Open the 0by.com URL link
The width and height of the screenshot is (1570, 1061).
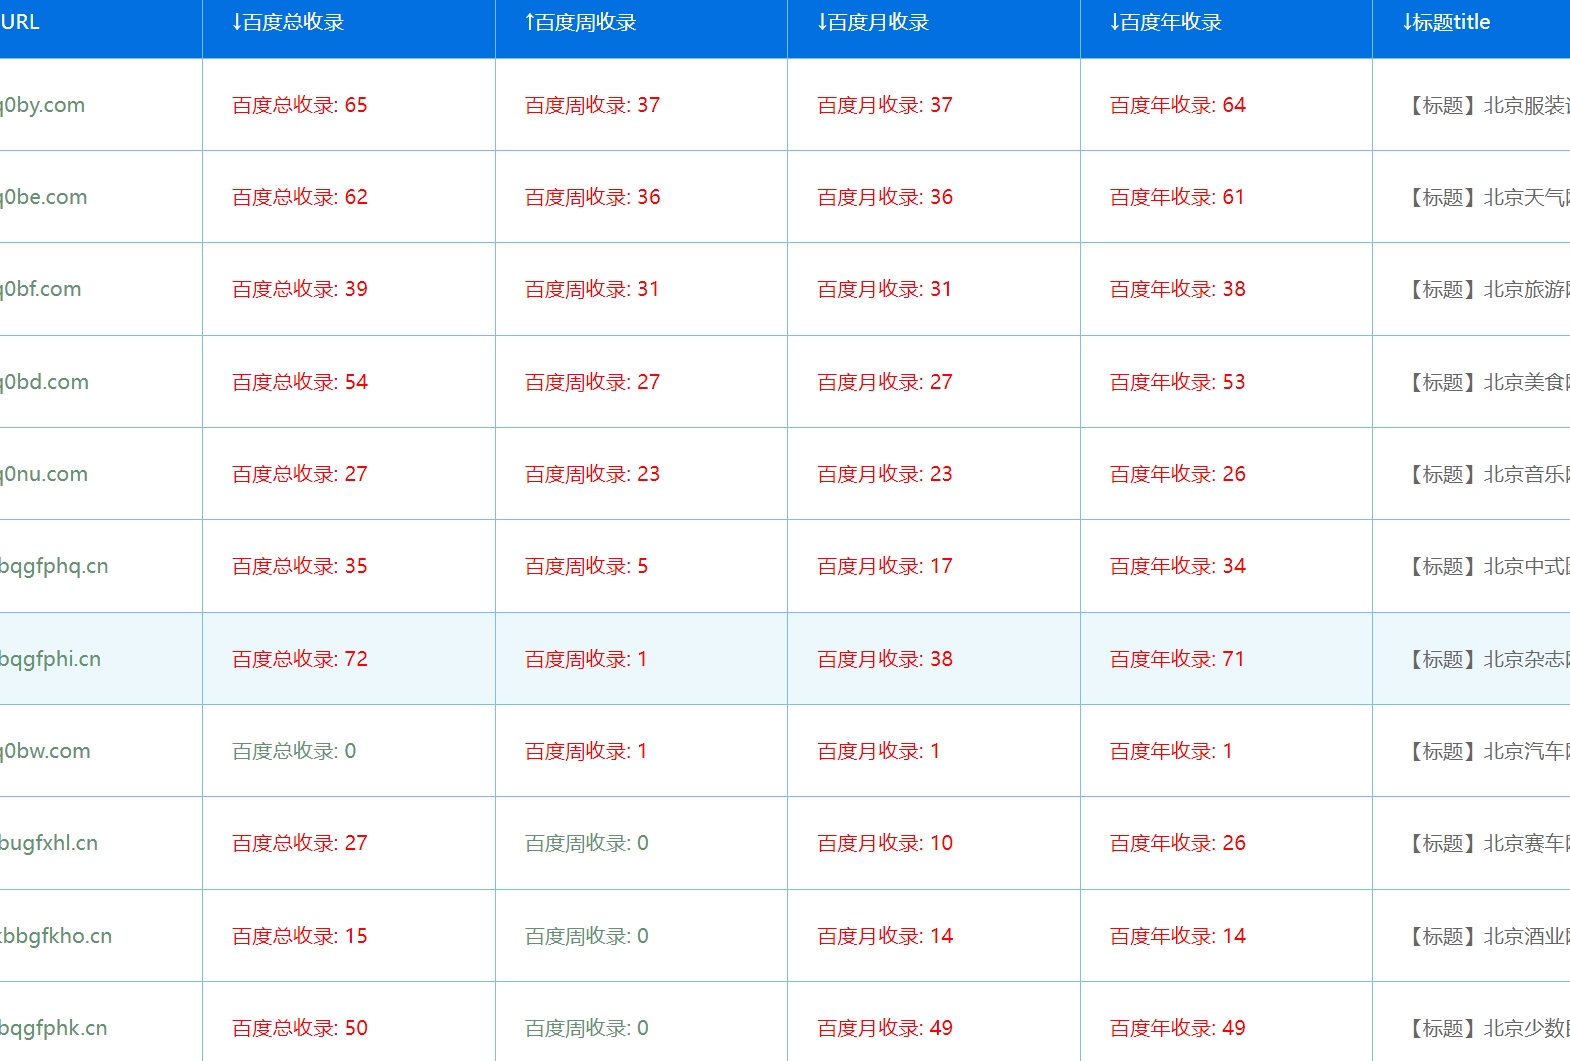[43, 105]
